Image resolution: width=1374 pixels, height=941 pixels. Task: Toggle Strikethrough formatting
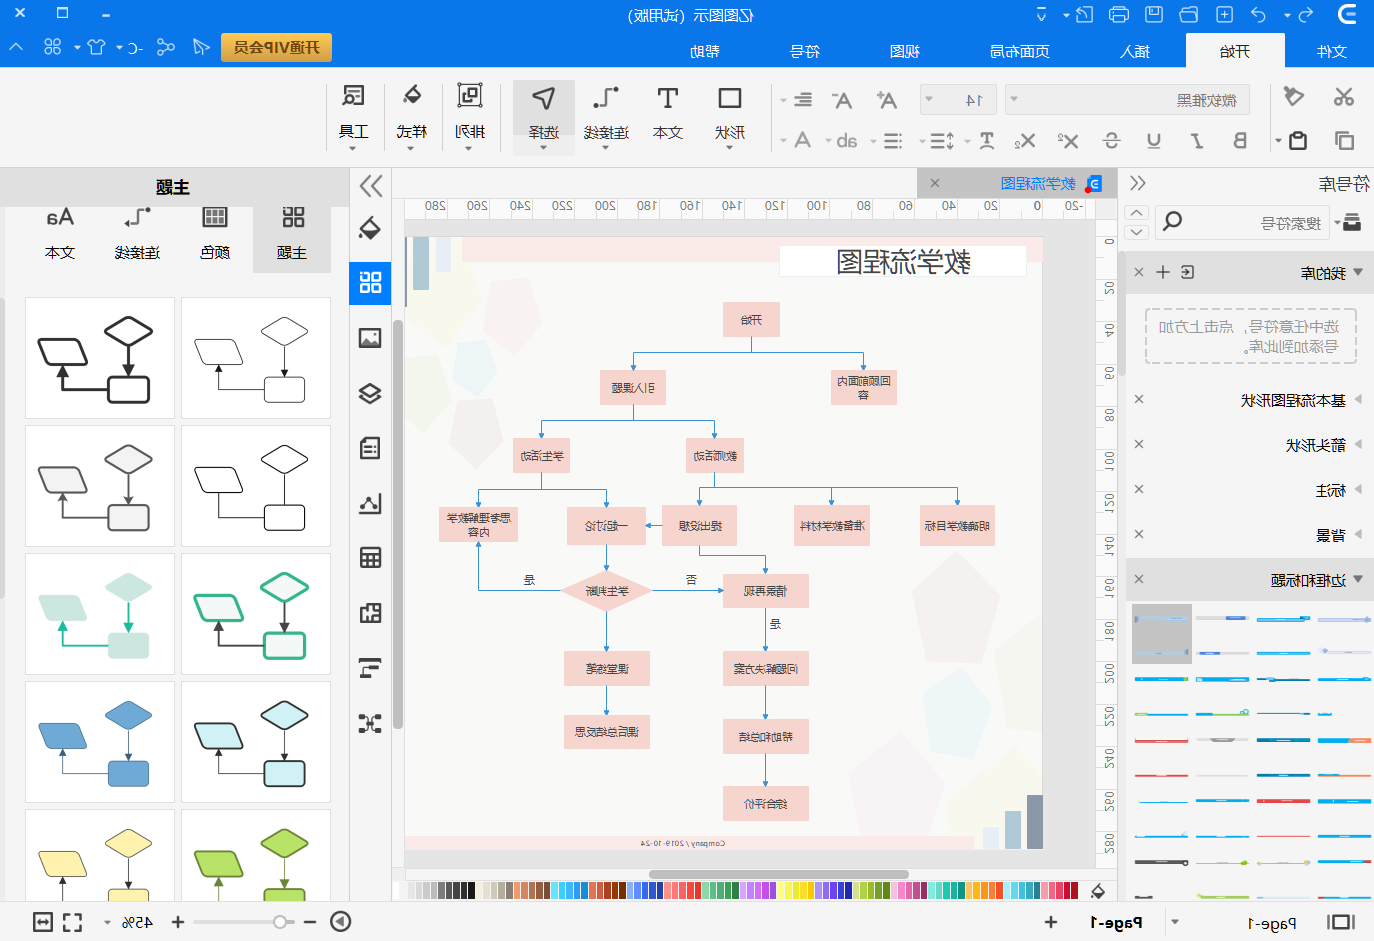(1111, 141)
